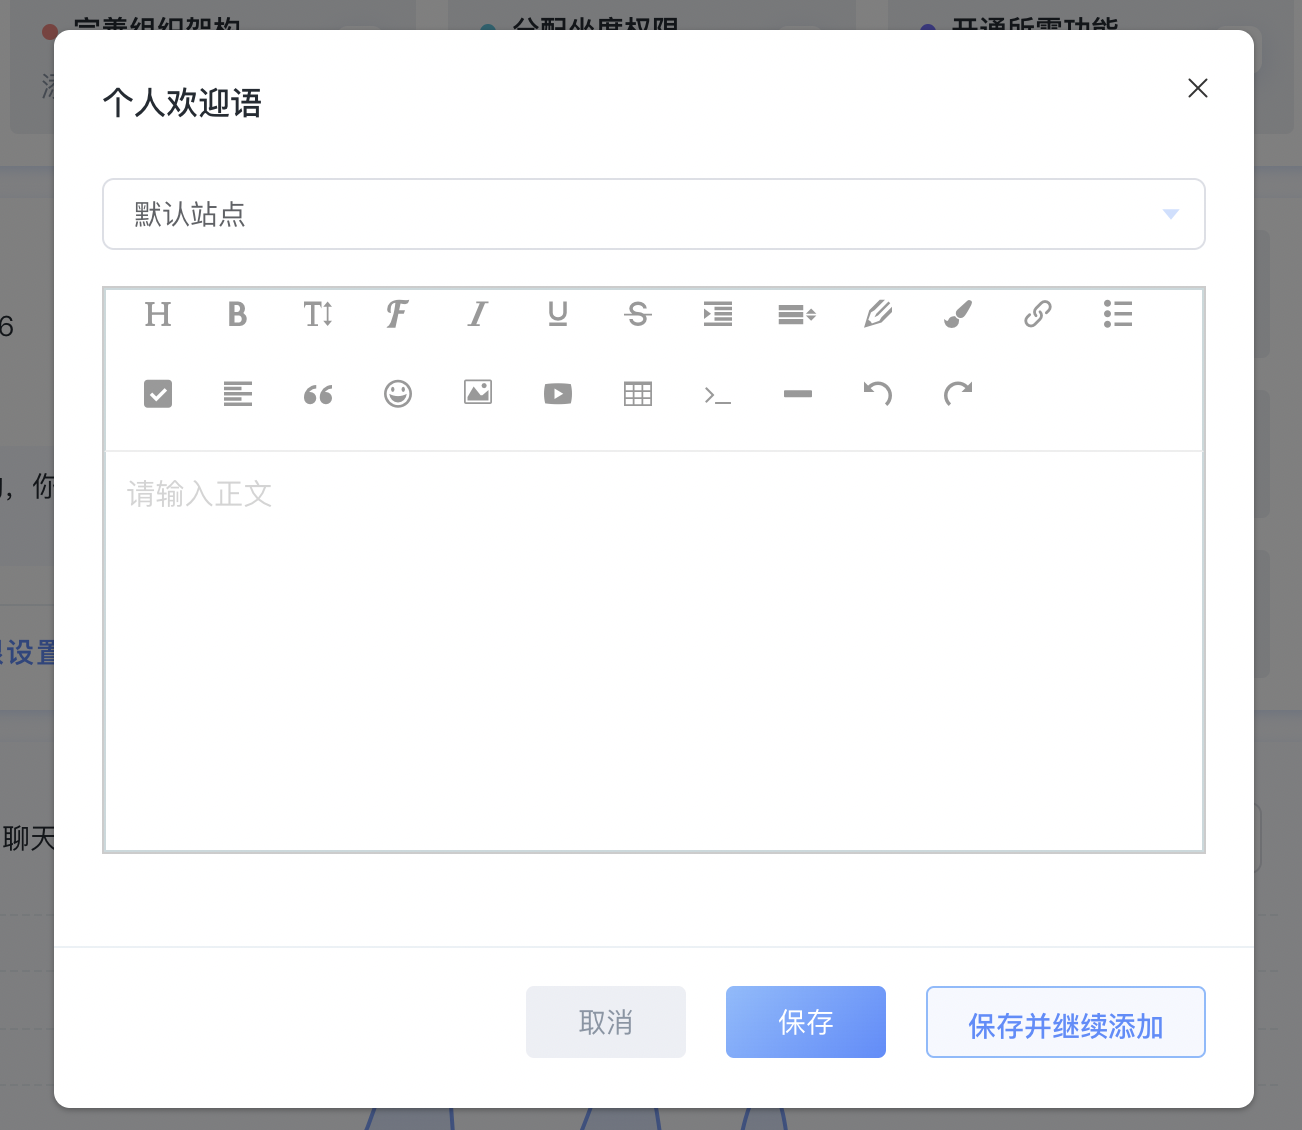Insert a hyperlink
The width and height of the screenshot is (1302, 1130).
(x=1038, y=314)
